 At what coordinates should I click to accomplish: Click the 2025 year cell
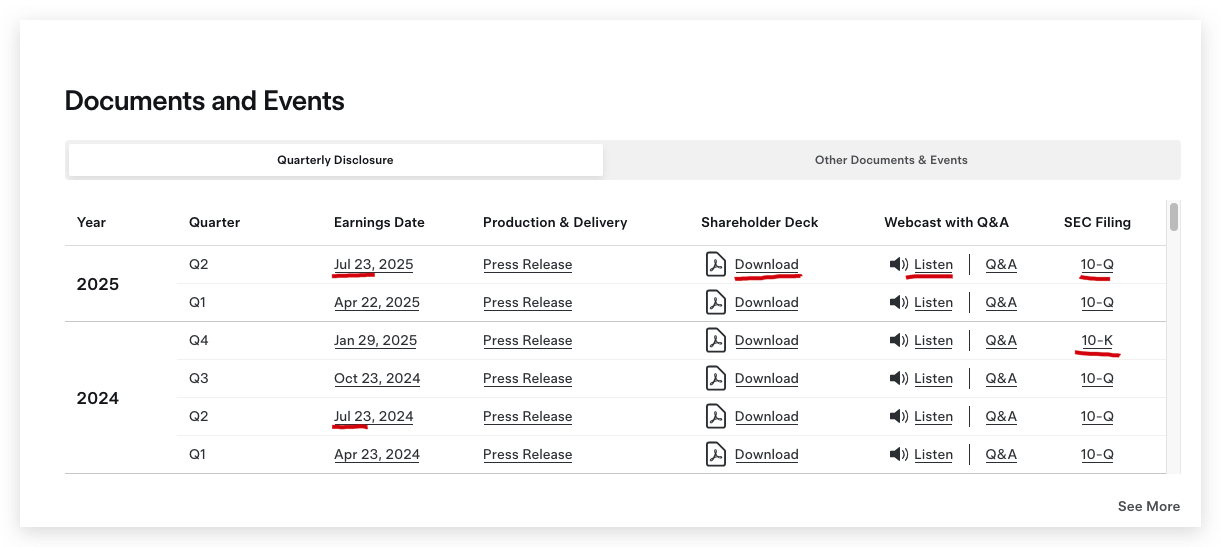[x=98, y=284]
